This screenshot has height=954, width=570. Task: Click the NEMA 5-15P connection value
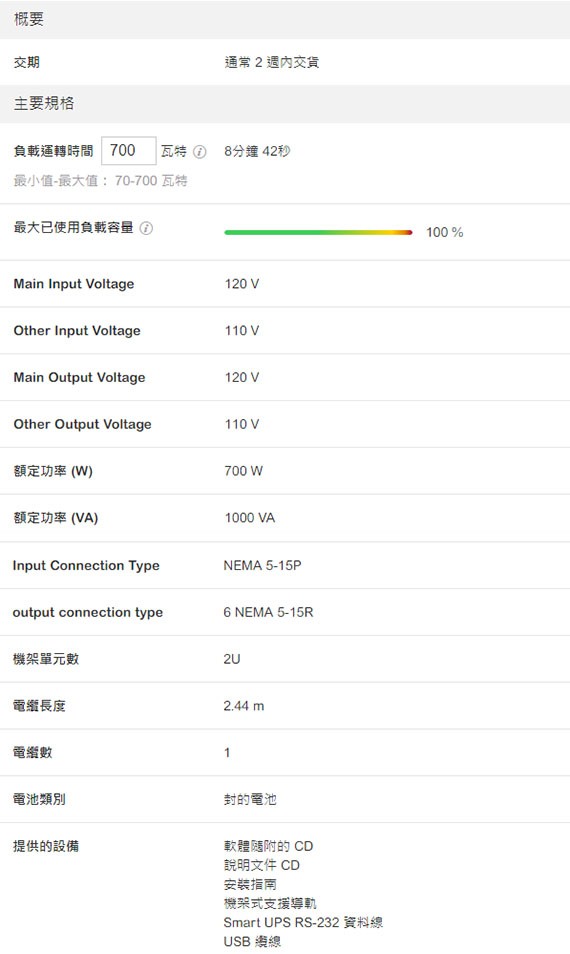pyautogui.click(x=262, y=566)
